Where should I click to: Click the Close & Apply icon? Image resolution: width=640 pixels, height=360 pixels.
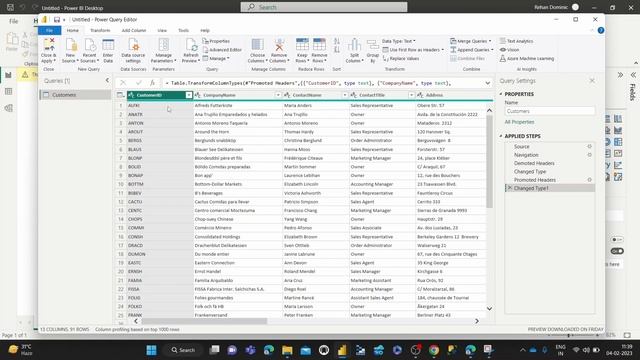tap(49, 45)
